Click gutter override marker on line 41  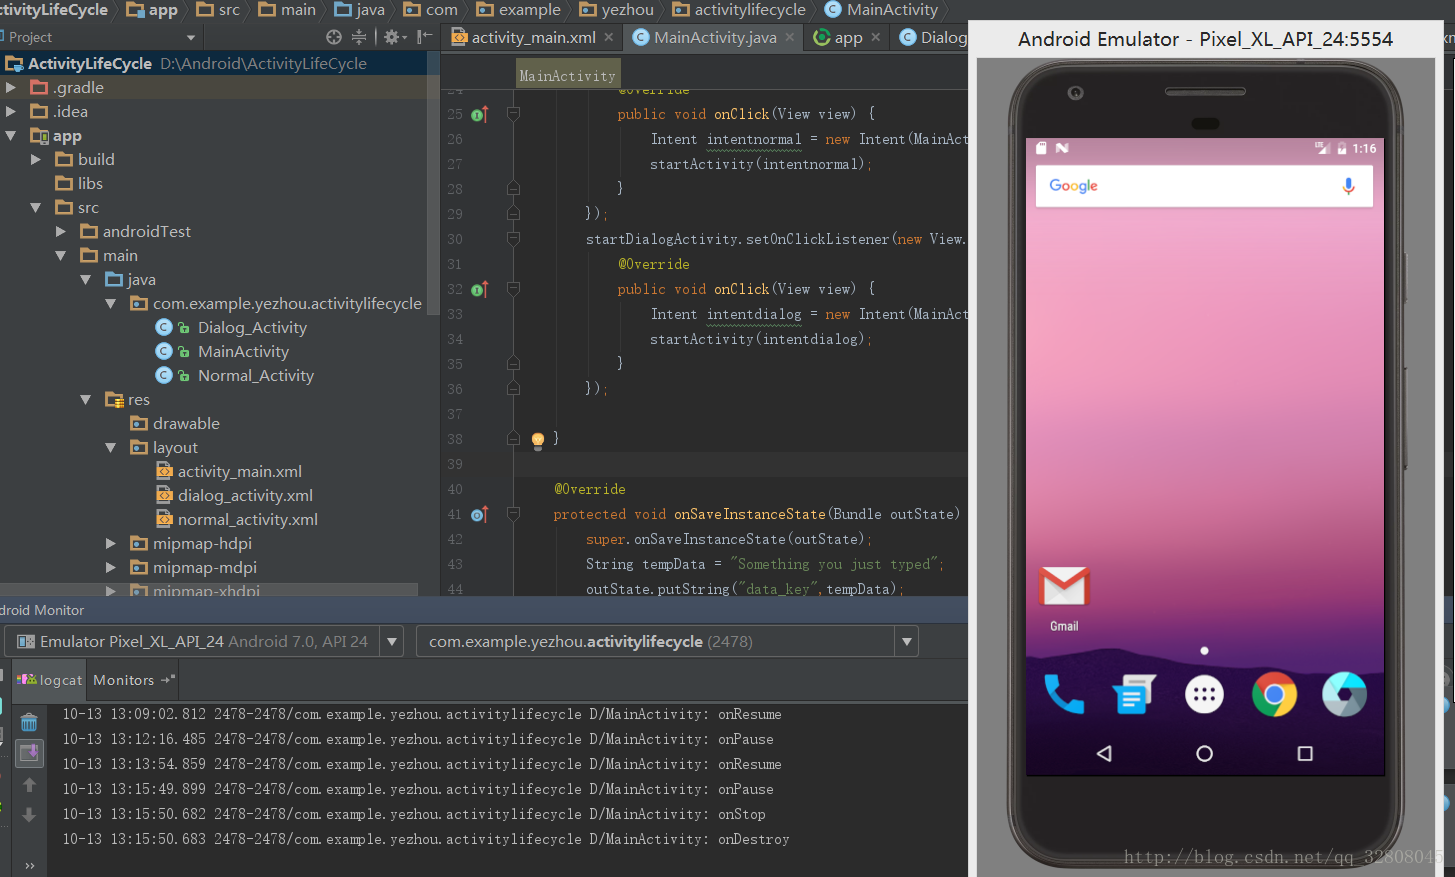pos(479,514)
